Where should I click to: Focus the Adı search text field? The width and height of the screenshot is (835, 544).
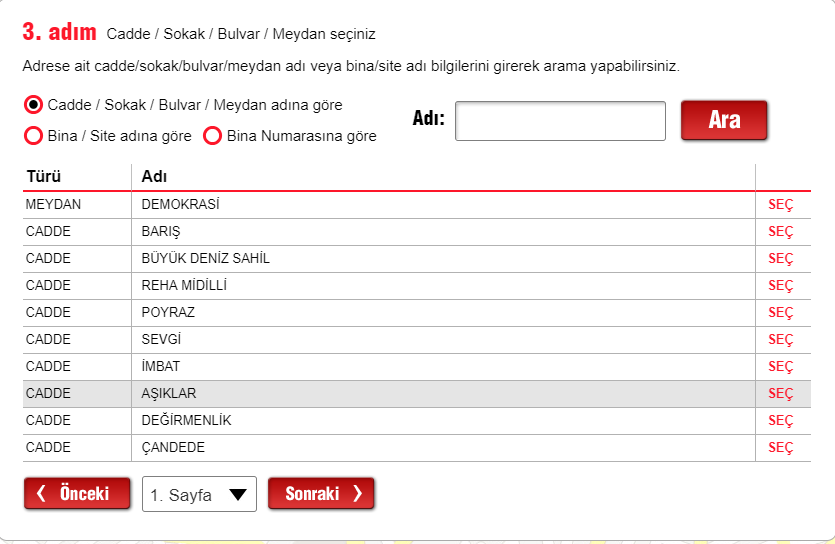[x=560, y=121]
